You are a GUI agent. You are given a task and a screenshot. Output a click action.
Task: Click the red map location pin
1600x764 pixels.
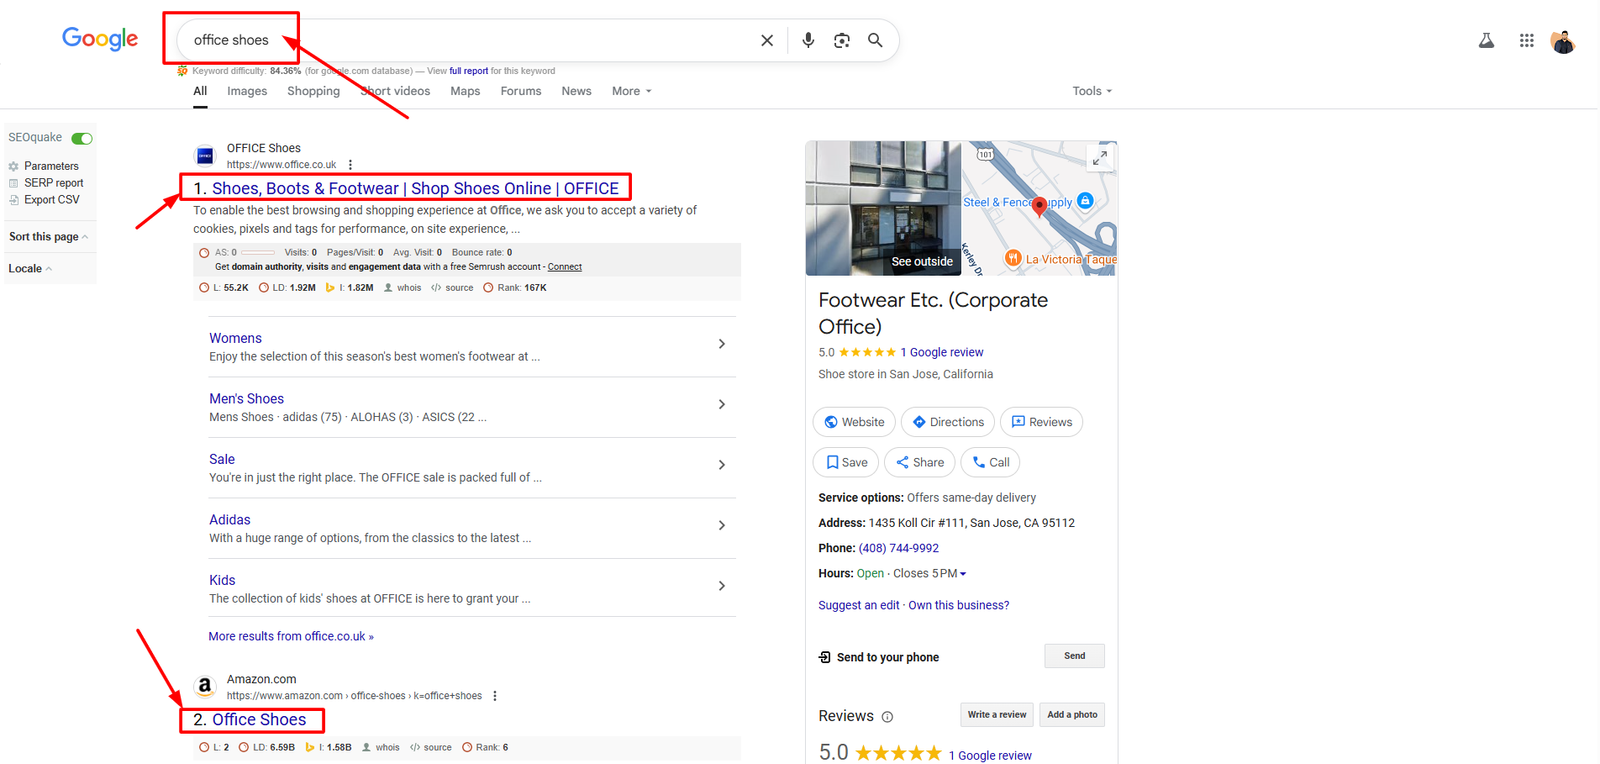pyautogui.click(x=1039, y=206)
